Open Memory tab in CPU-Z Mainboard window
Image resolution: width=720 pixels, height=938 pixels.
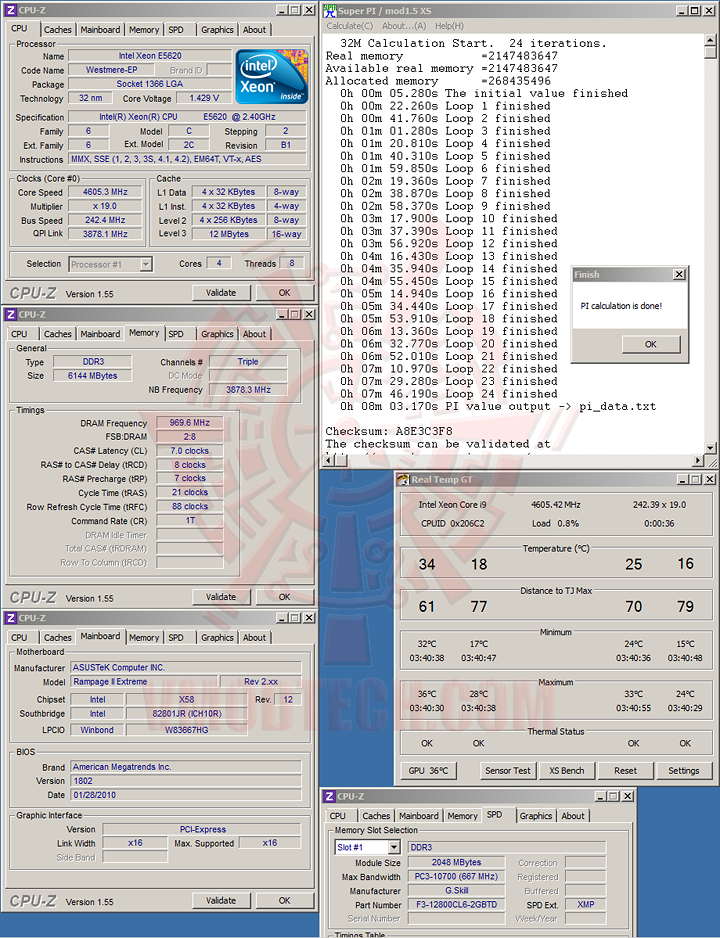[144, 638]
